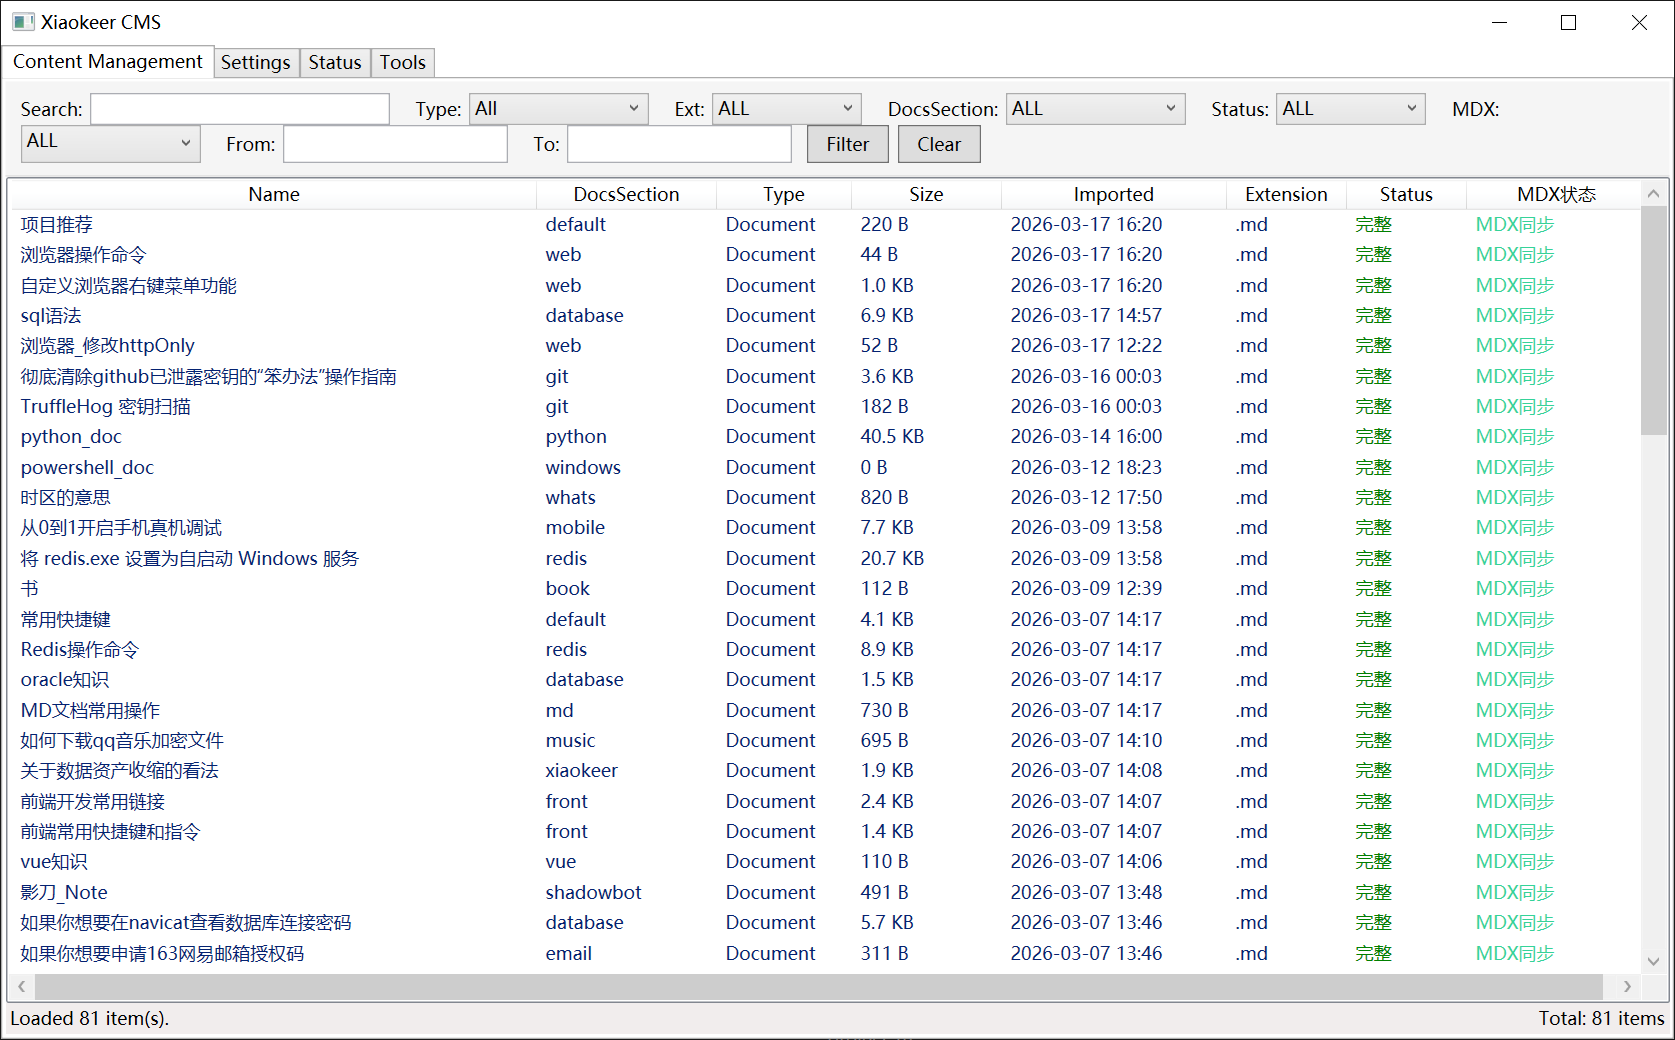
Task: Open the Type filter dropdown
Action: (x=558, y=109)
